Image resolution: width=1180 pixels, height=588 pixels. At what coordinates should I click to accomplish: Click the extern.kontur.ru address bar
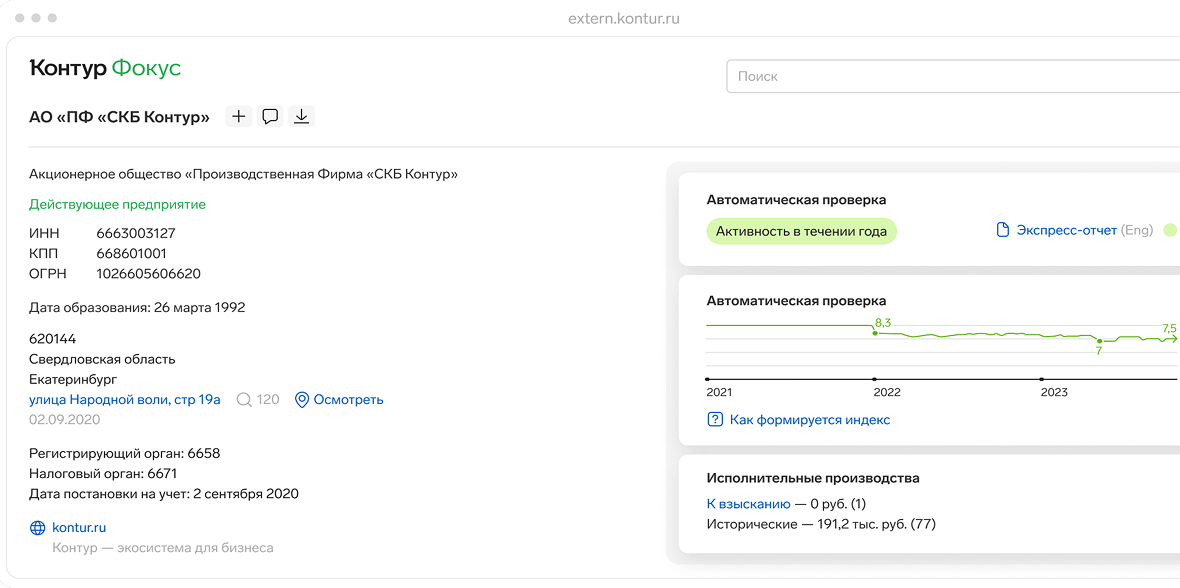[x=623, y=18]
